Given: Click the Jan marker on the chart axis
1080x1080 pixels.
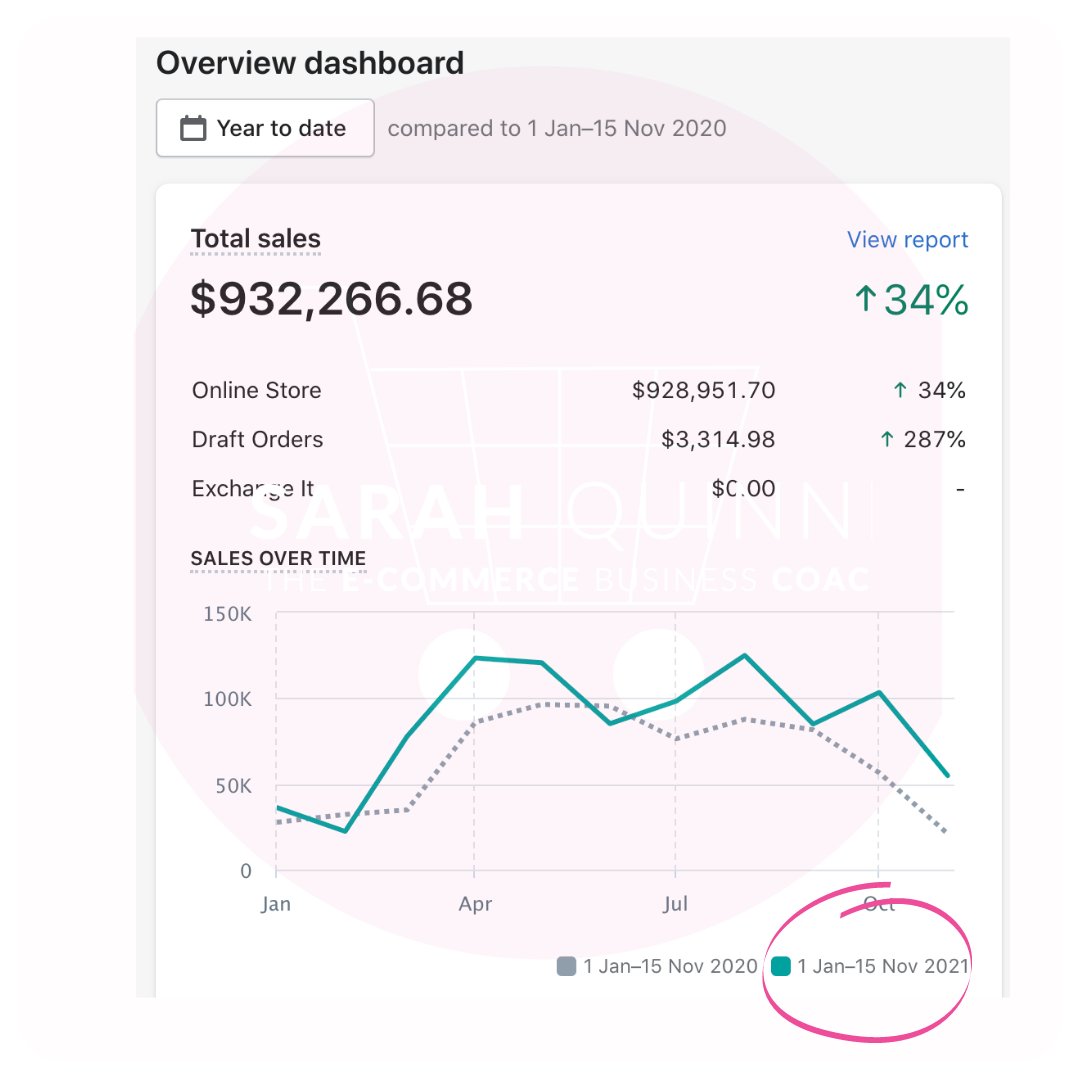Looking at the screenshot, I should (276, 904).
